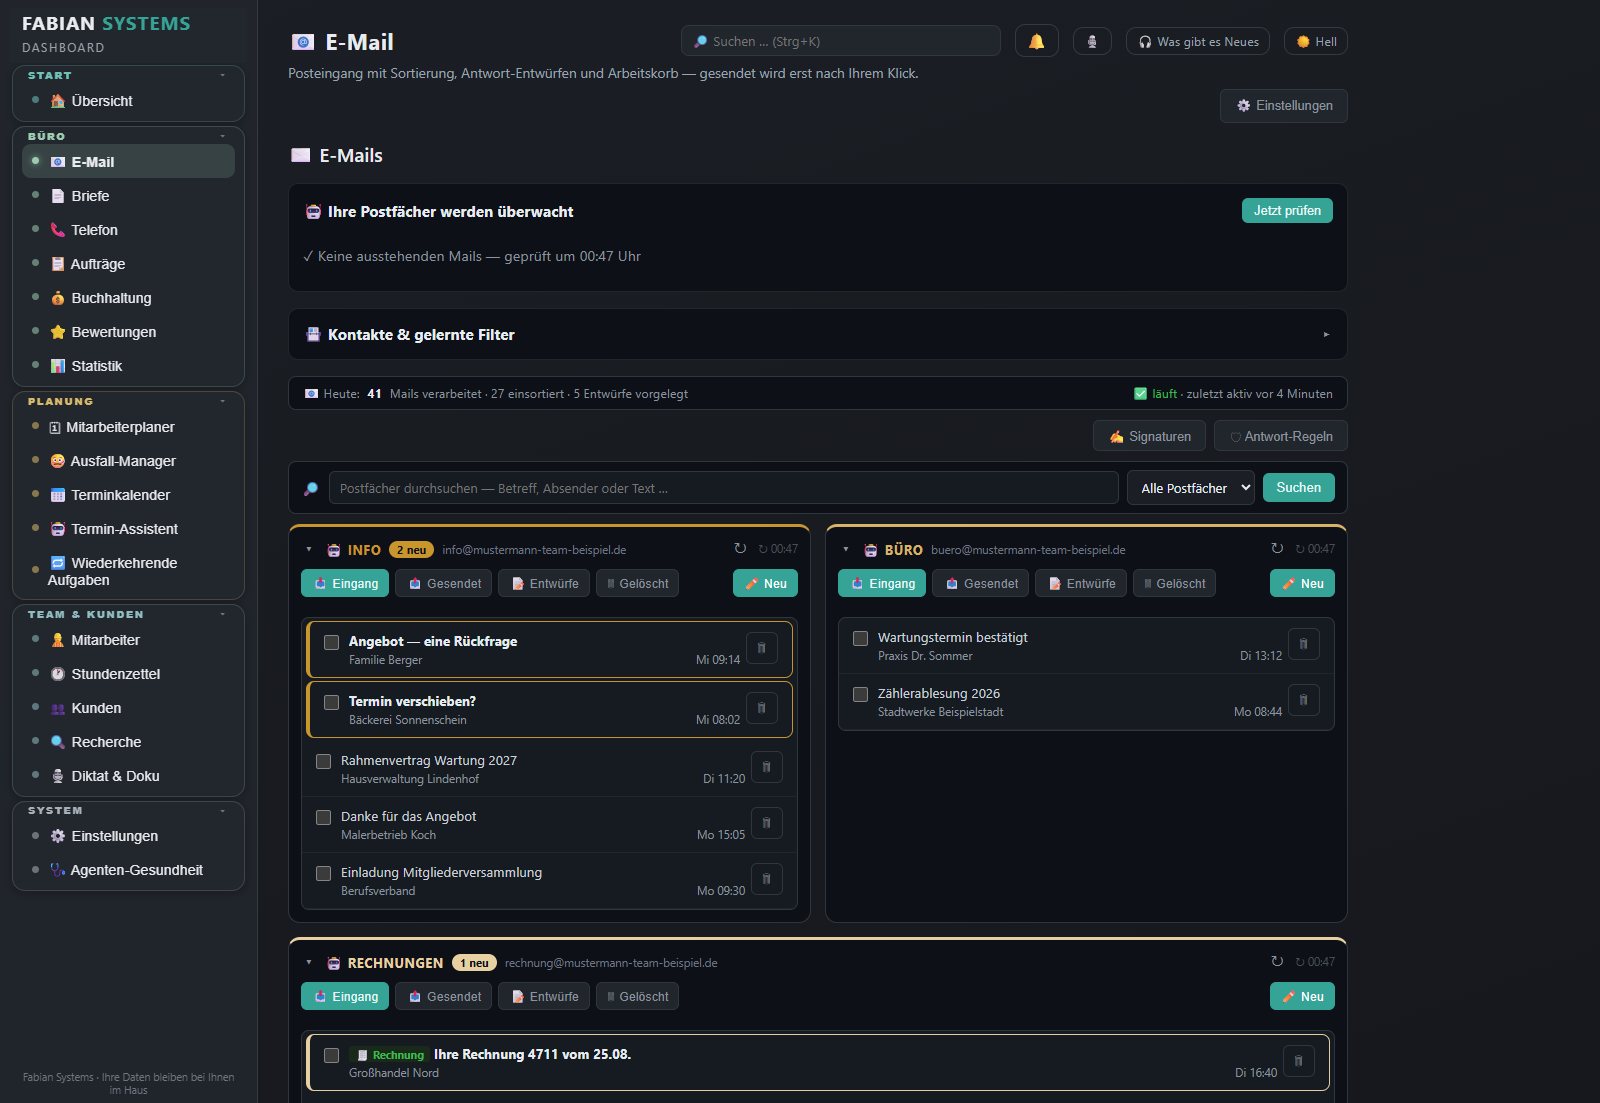Expand 'Kontakte & gelernte Filter' section
Screen dimensions: 1600x1103
[818, 334]
